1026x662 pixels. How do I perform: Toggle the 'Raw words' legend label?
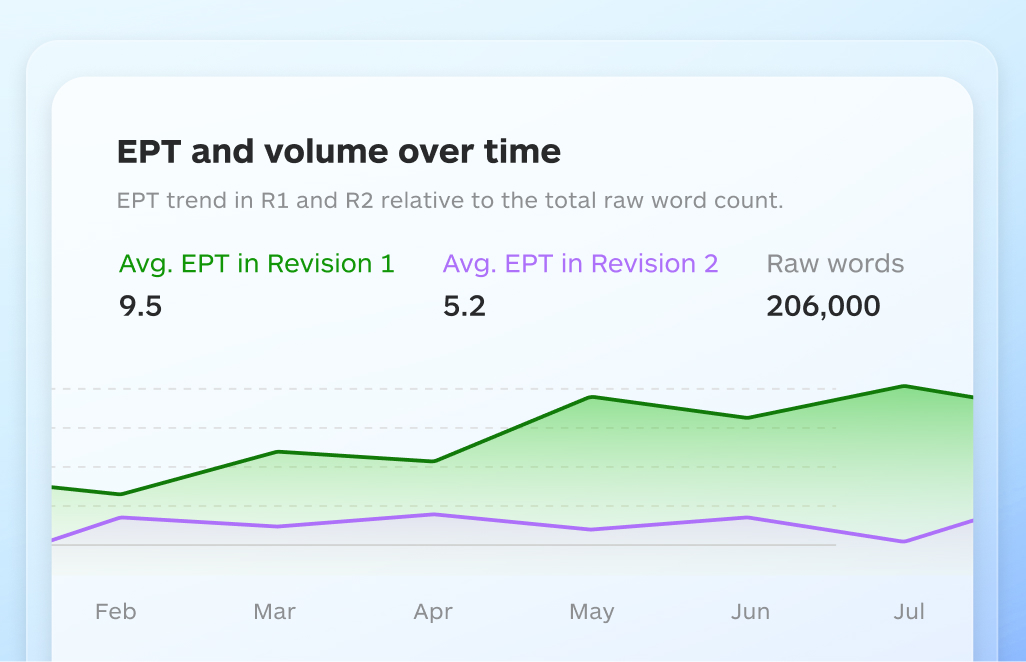(835, 264)
